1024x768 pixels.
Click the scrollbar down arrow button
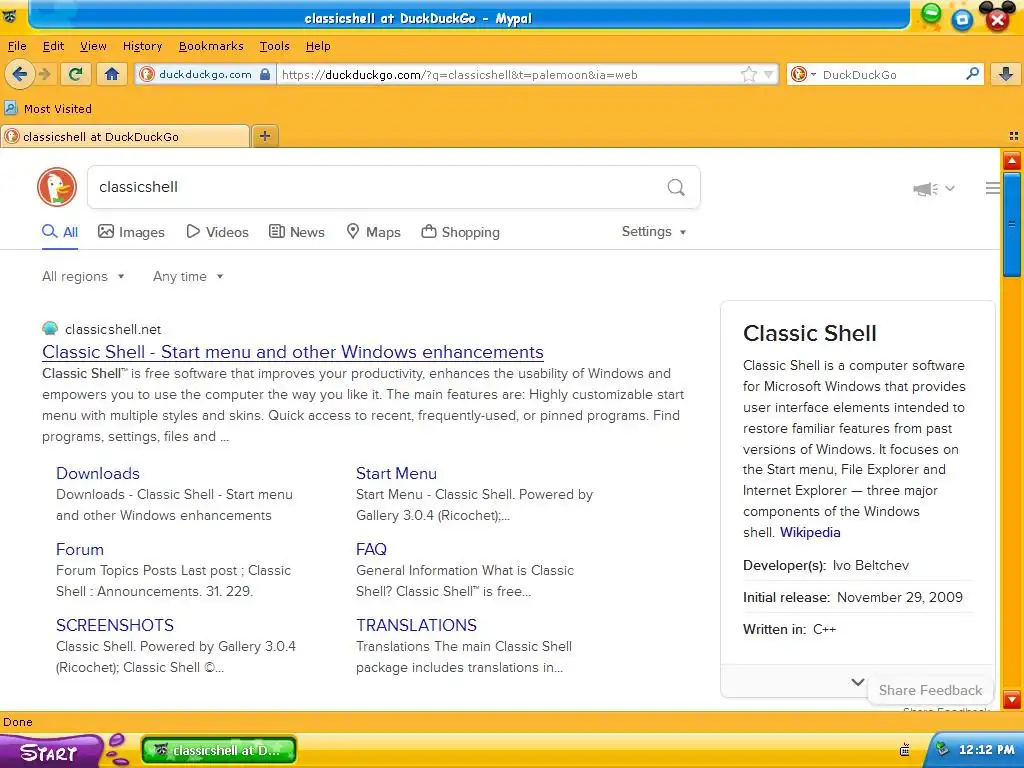(x=1012, y=699)
